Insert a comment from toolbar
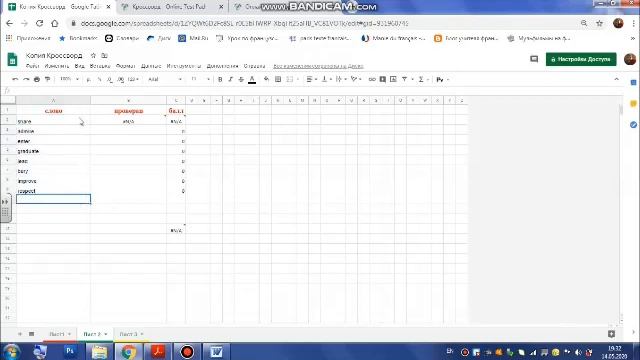 [x=382, y=79]
